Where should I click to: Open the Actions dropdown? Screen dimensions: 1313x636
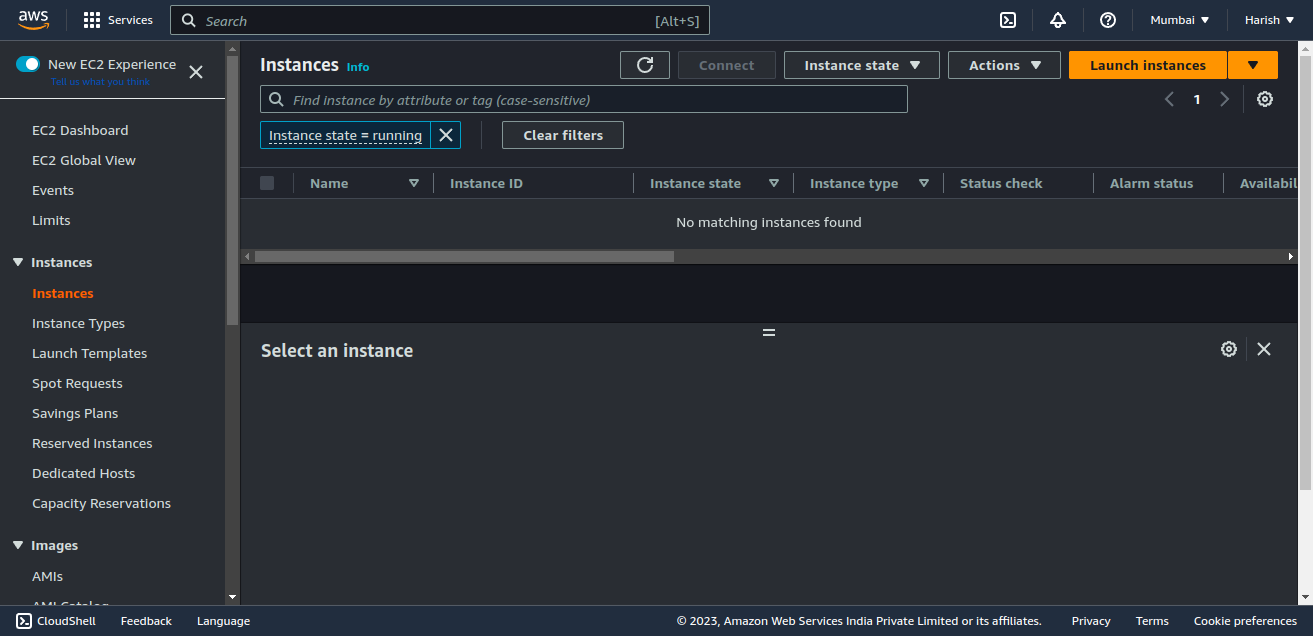[1004, 65]
